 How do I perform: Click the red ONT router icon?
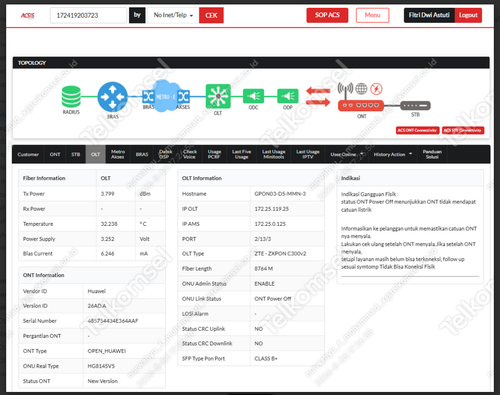pos(361,105)
